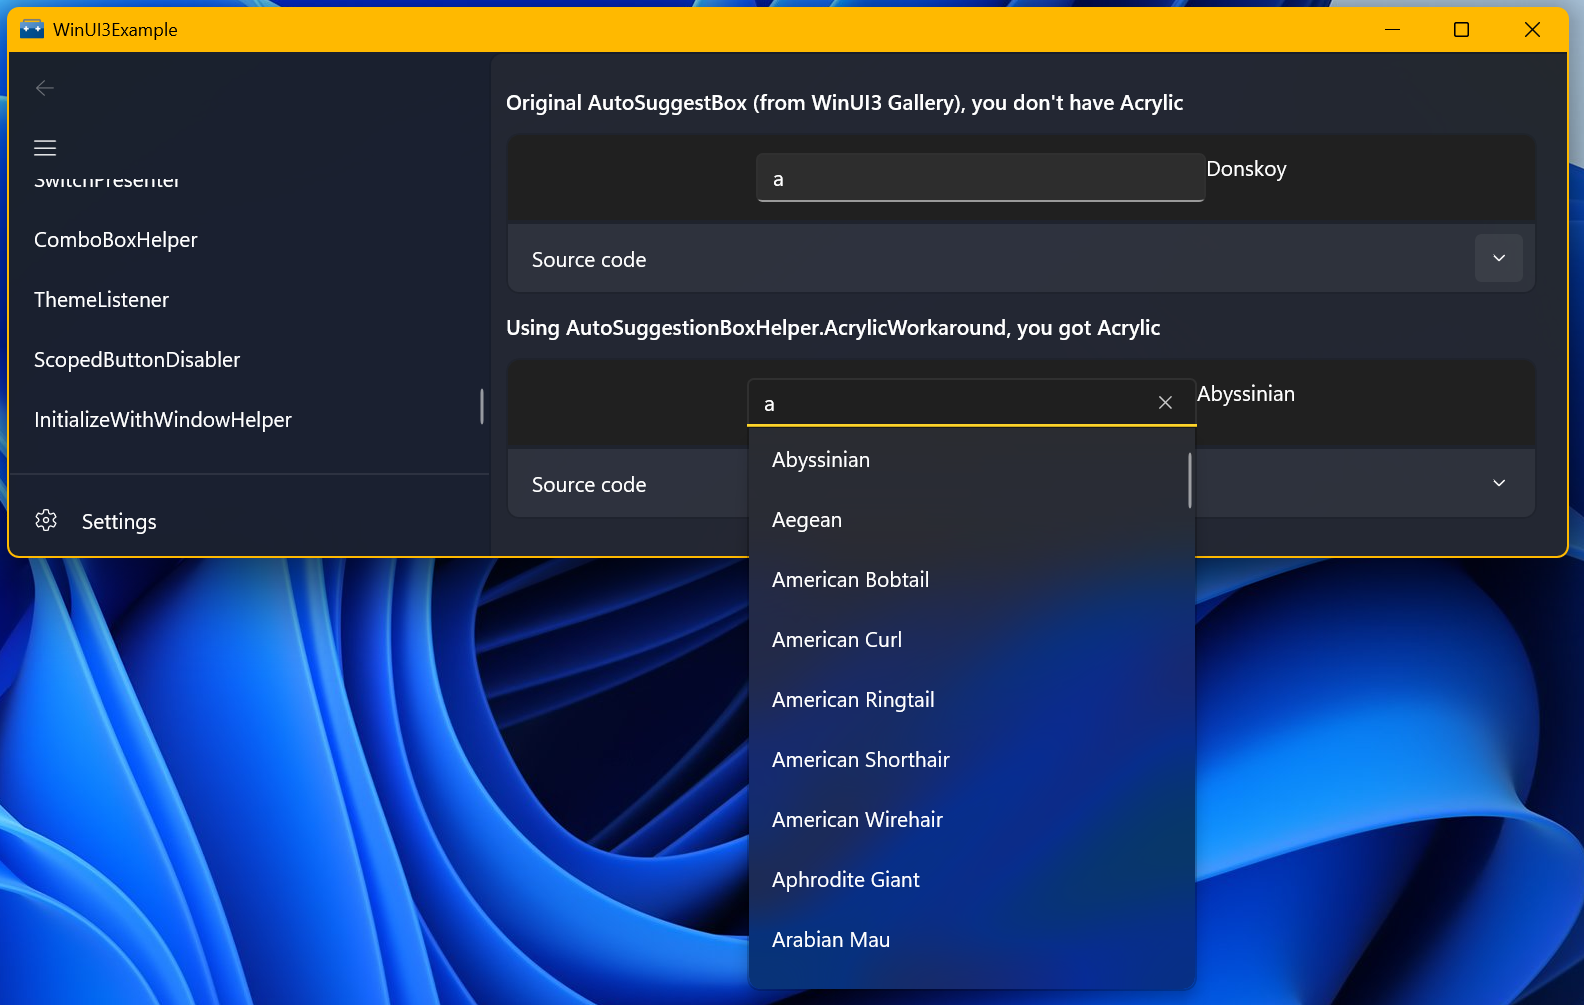Maximize the WinUI3Example window
Image resolution: width=1584 pixels, height=1005 pixels.
click(x=1461, y=29)
